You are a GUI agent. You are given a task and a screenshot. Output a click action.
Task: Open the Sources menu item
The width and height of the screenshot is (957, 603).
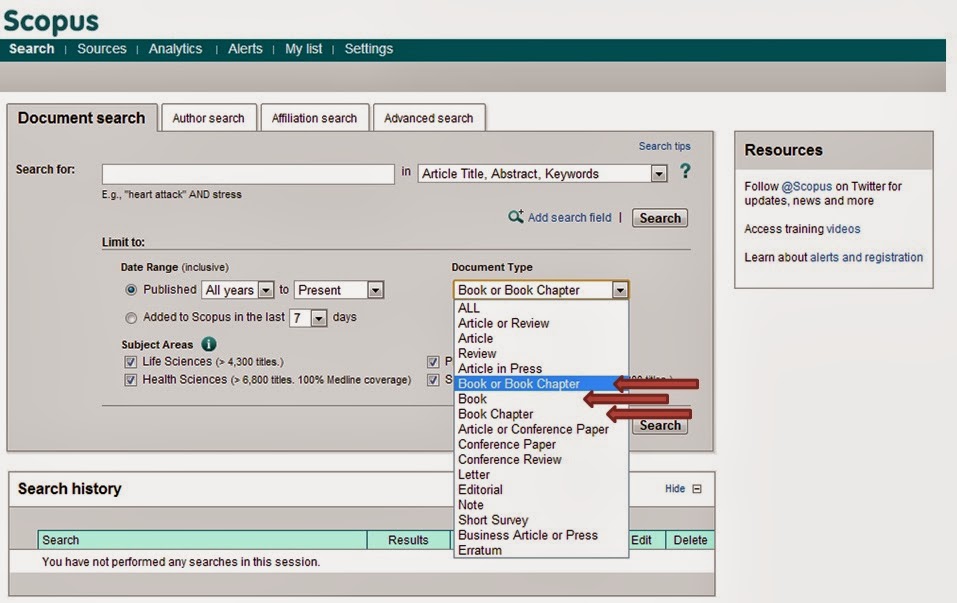tap(102, 49)
